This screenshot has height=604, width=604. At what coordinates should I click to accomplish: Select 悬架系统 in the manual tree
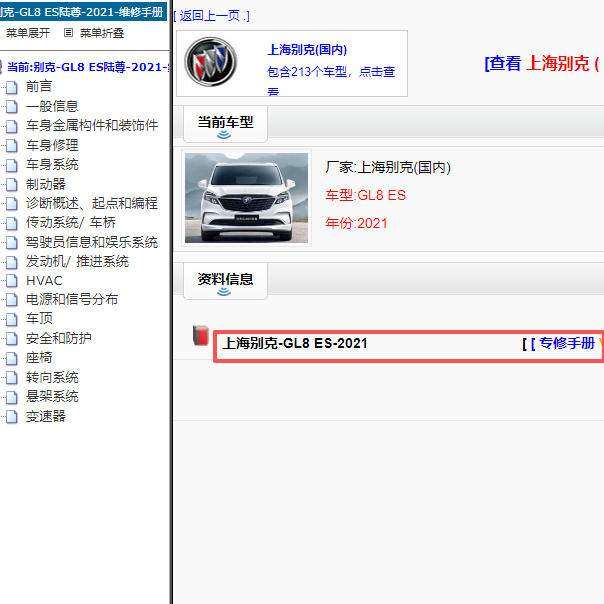(x=52, y=396)
